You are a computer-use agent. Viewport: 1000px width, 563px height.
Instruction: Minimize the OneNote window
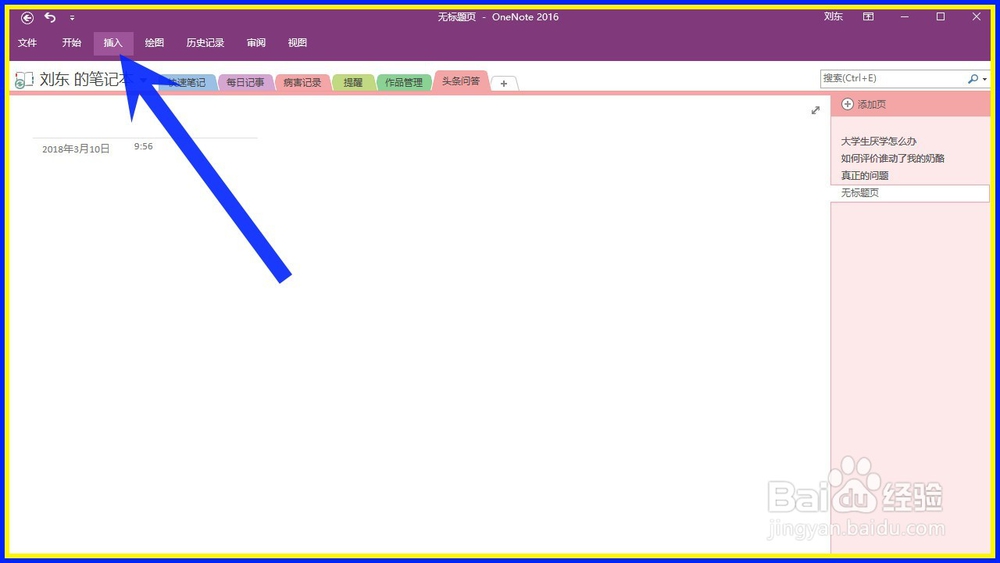coord(904,17)
